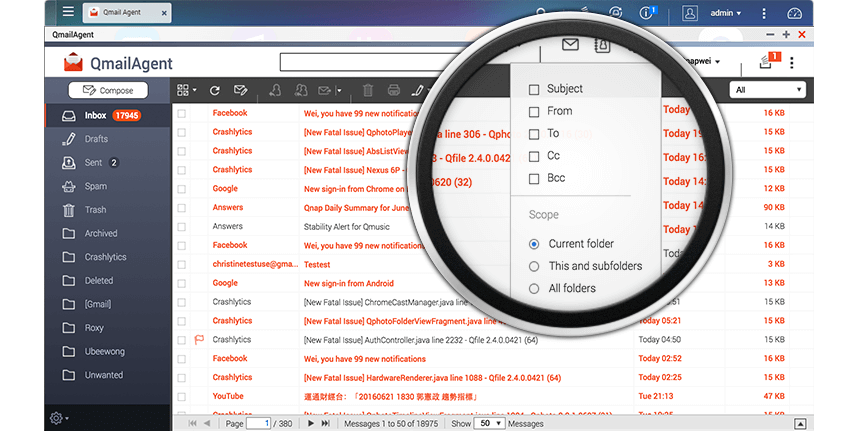860x431 pixels.
Task: Click the mark pen toolbar icon
Action: click(417, 90)
